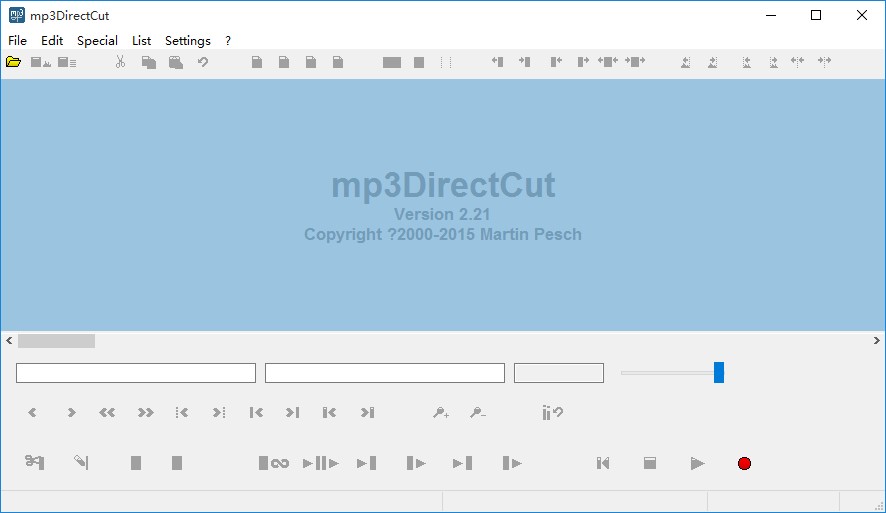886x513 pixels.
Task: Click the zoom in magnifier icon
Action: 441,413
